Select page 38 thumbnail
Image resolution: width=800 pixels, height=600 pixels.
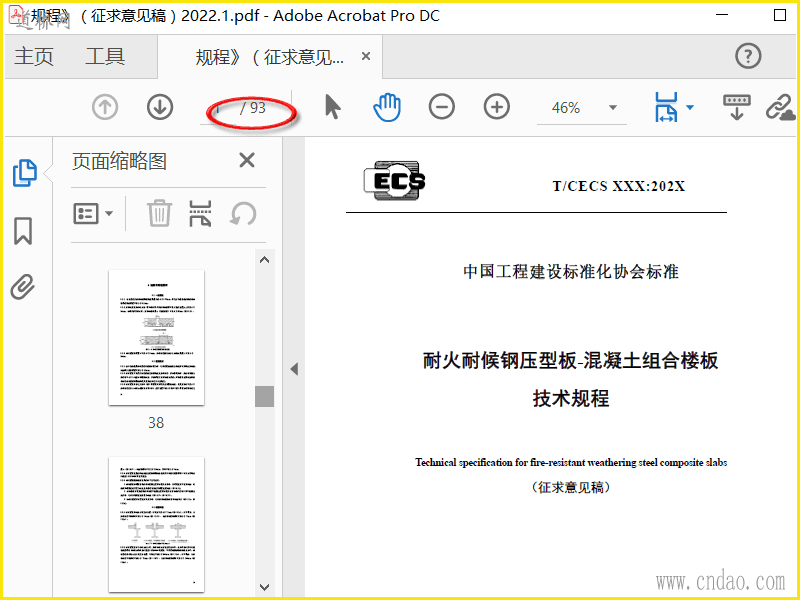pos(157,337)
